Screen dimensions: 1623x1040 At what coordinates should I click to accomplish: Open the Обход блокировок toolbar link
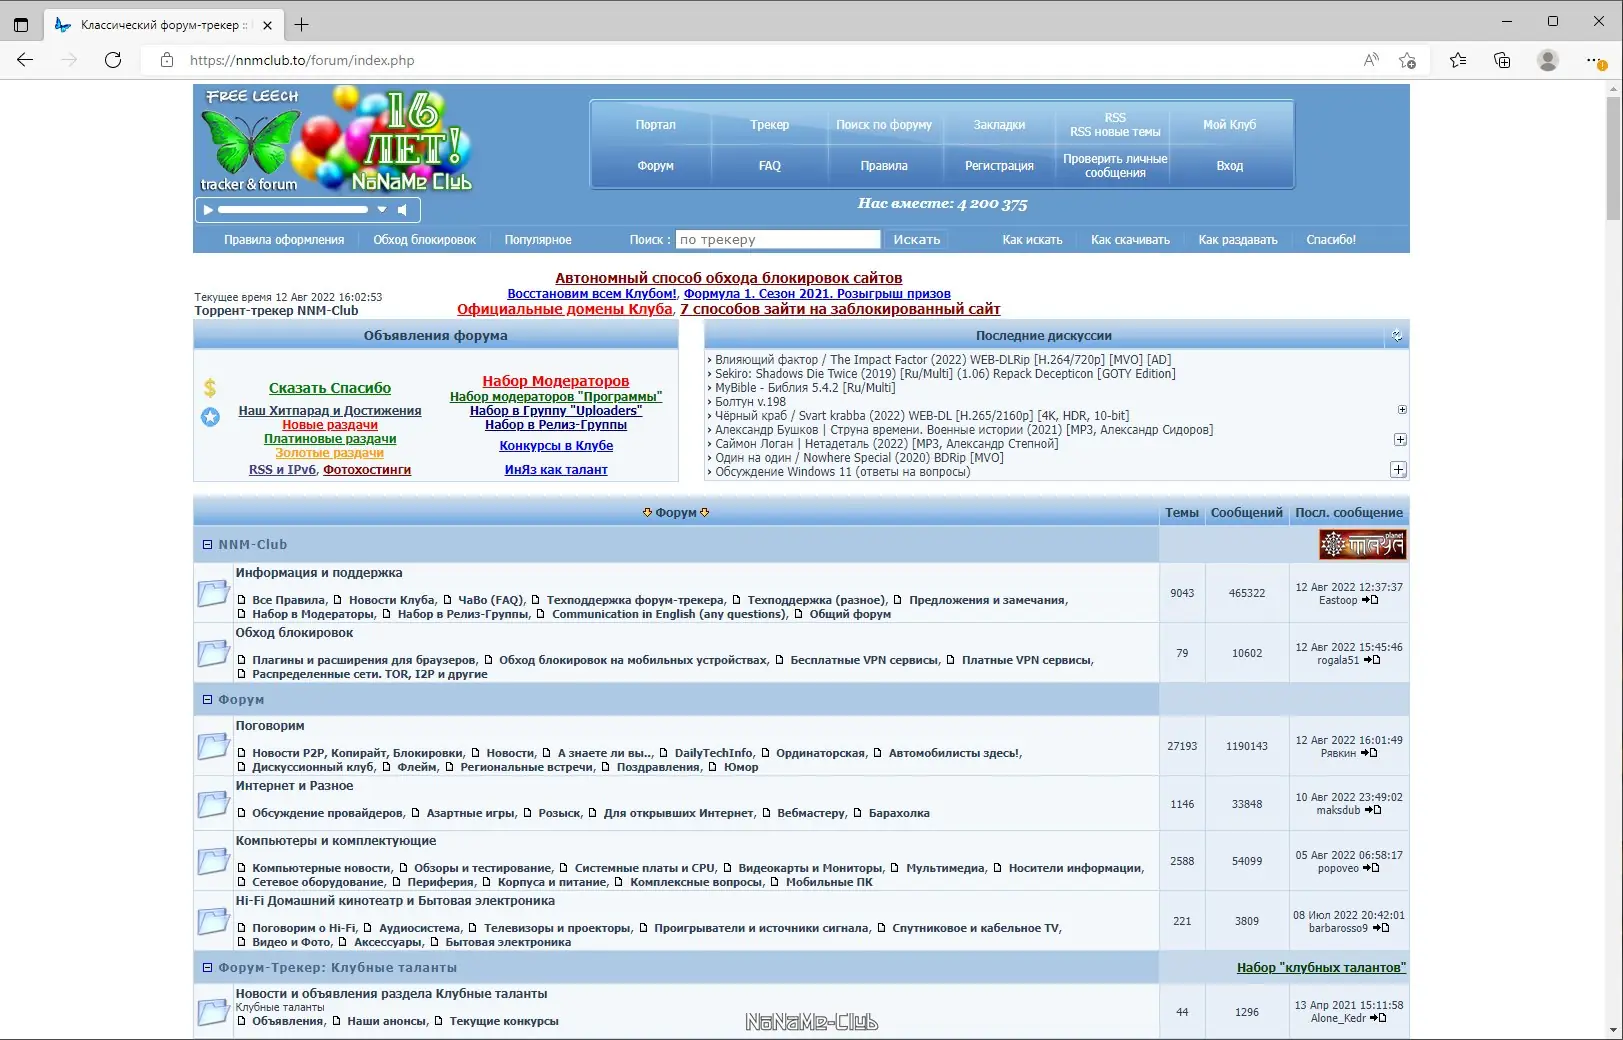tap(425, 240)
